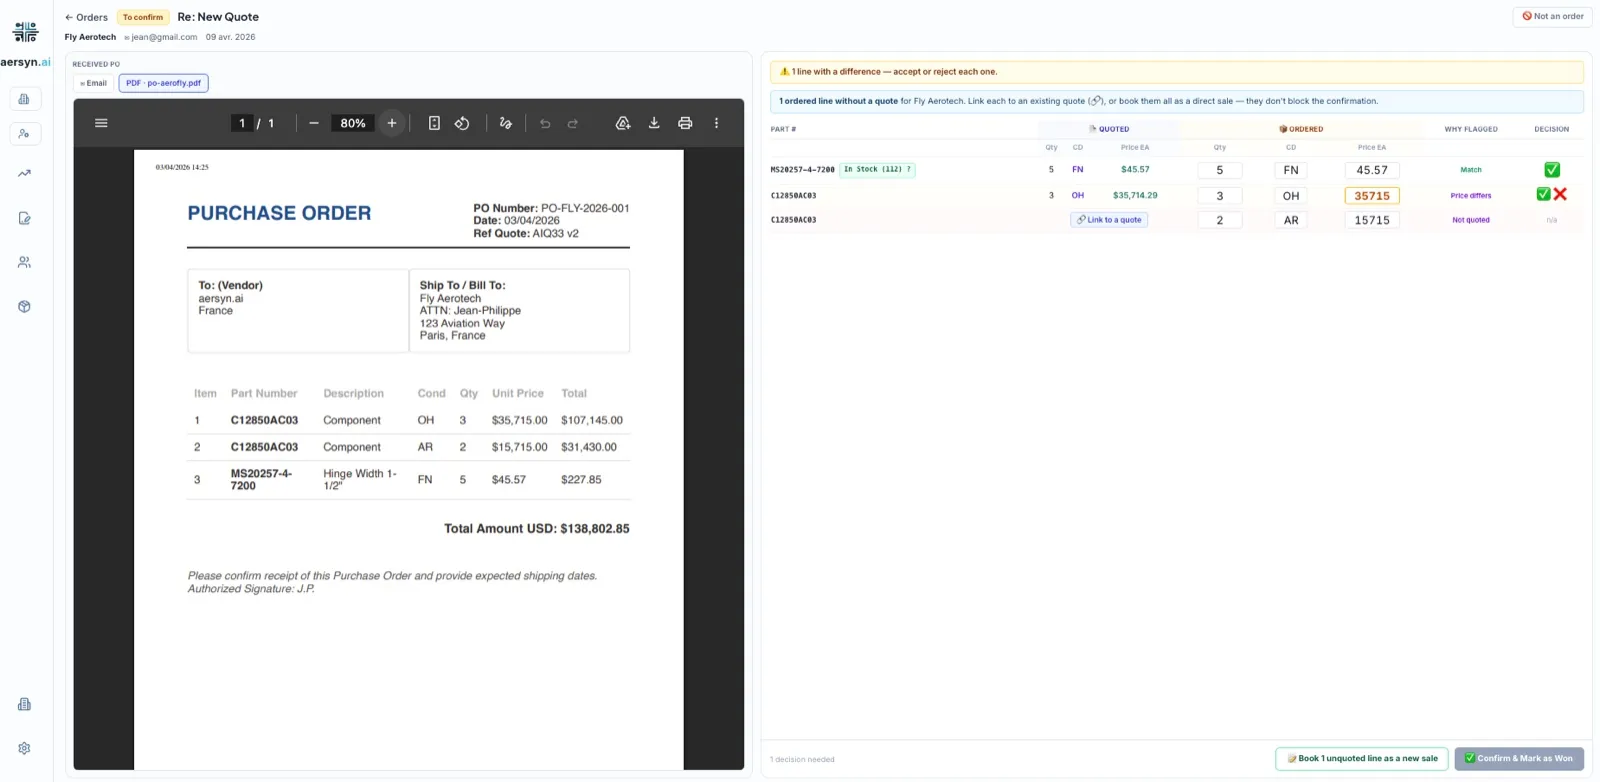Select the PDF draw annotation tool

point(506,123)
